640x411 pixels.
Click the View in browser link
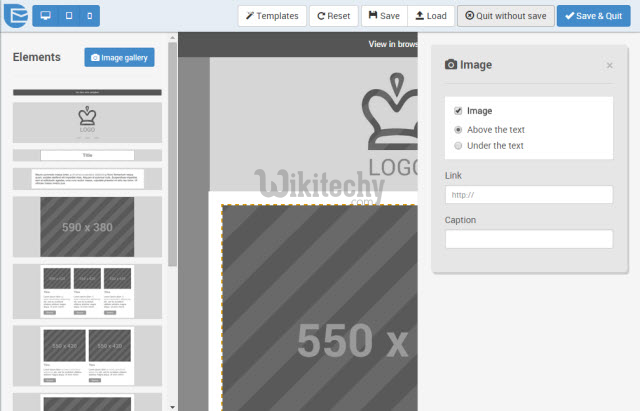[390, 44]
